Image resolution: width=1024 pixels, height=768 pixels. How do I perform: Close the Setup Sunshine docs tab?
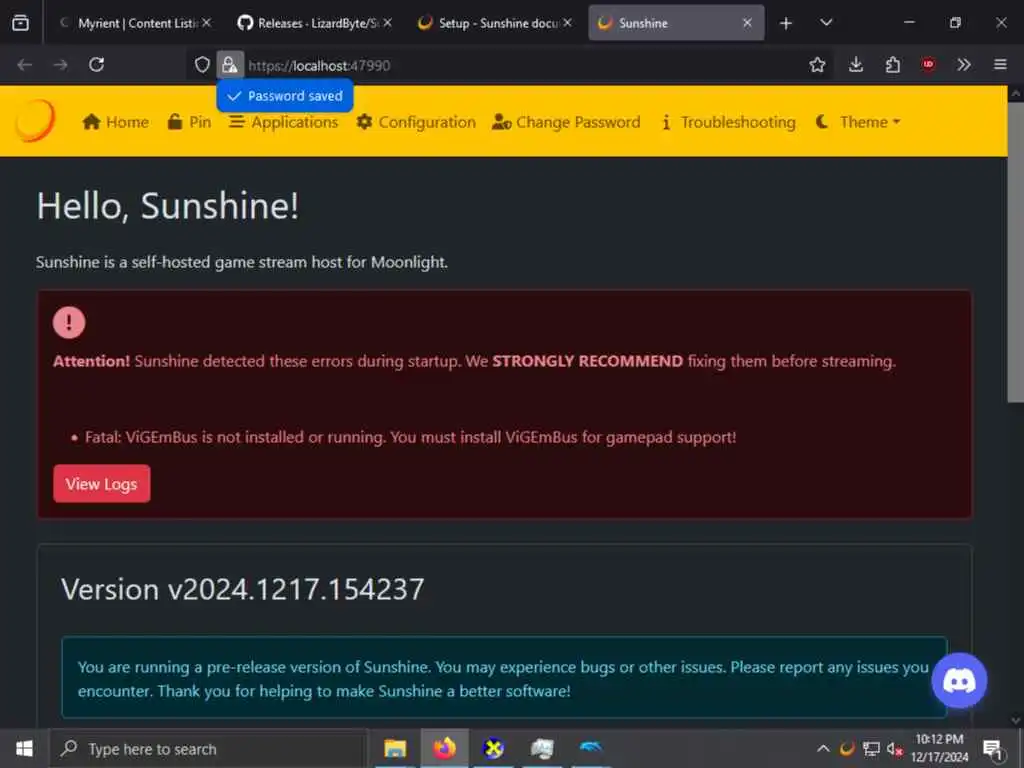pyautogui.click(x=568, y=23)
